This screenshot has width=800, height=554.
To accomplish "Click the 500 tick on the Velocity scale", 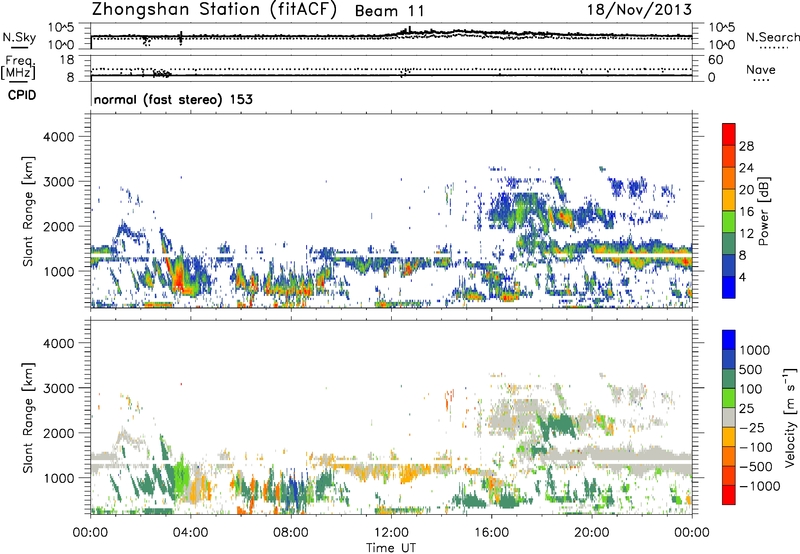I will 751,369.
